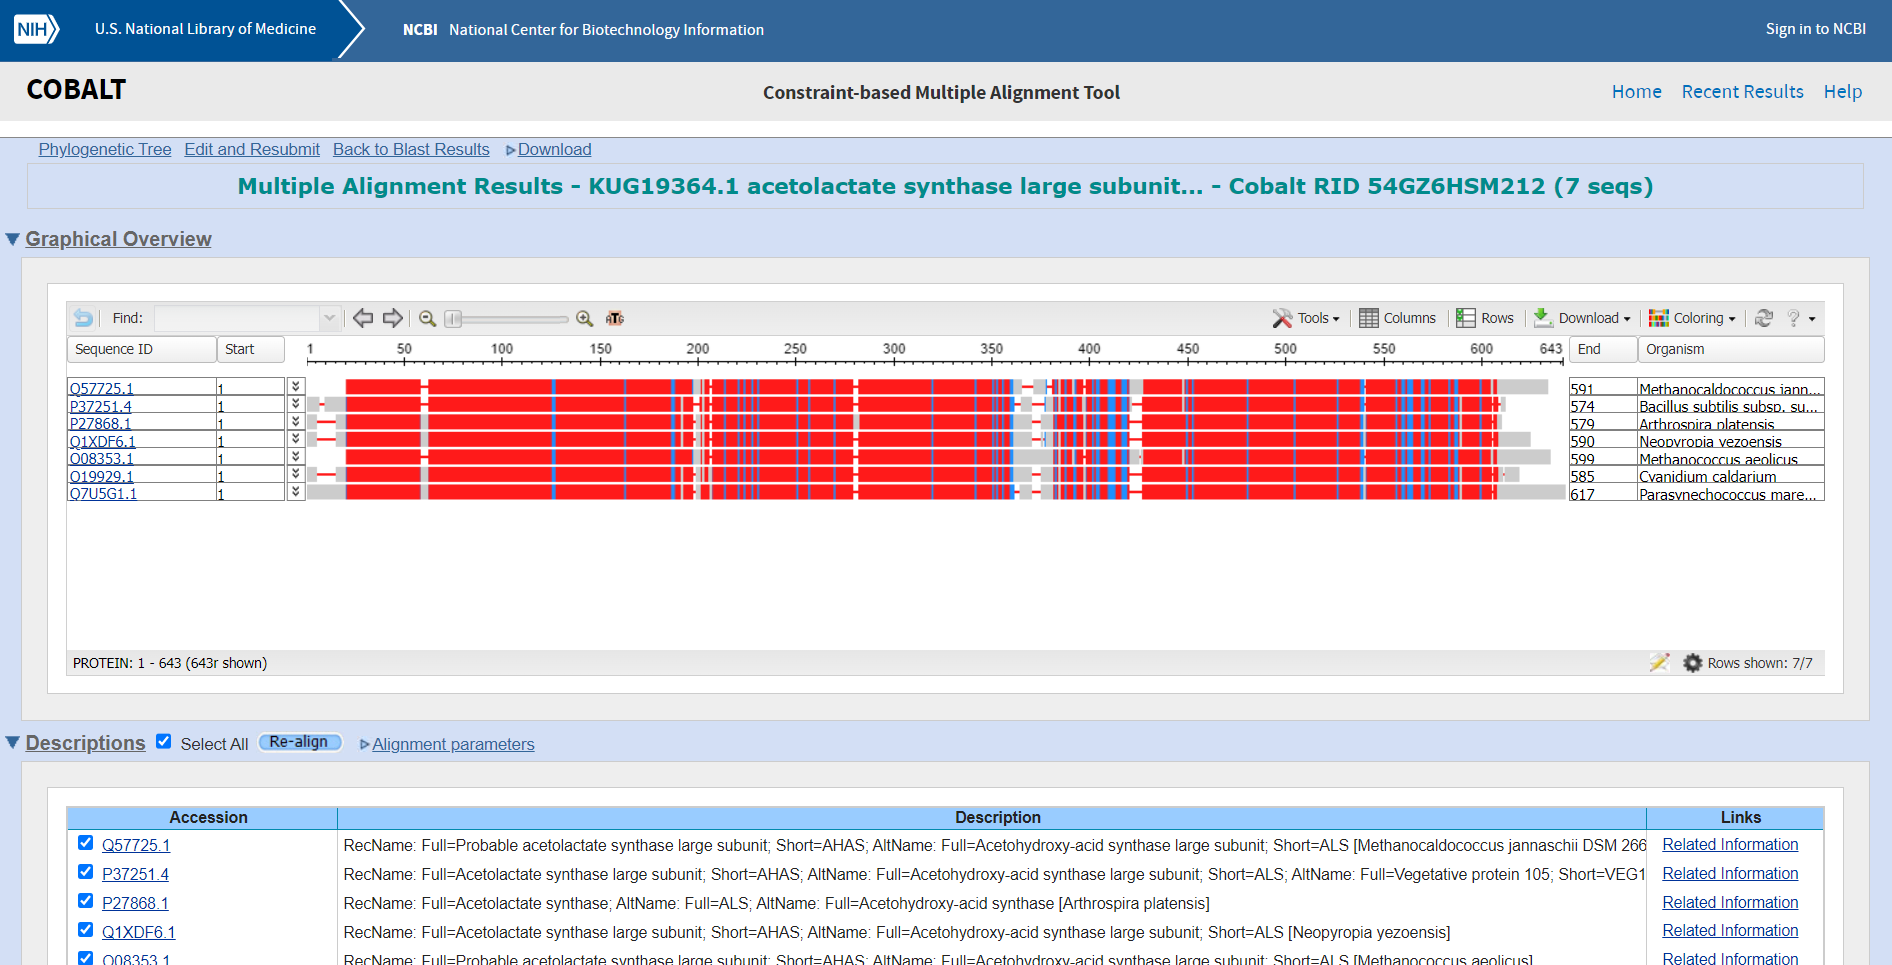
Task: Select the 'Cyanidium caldarium' organism cell
Action: (x=1730, y=475)
